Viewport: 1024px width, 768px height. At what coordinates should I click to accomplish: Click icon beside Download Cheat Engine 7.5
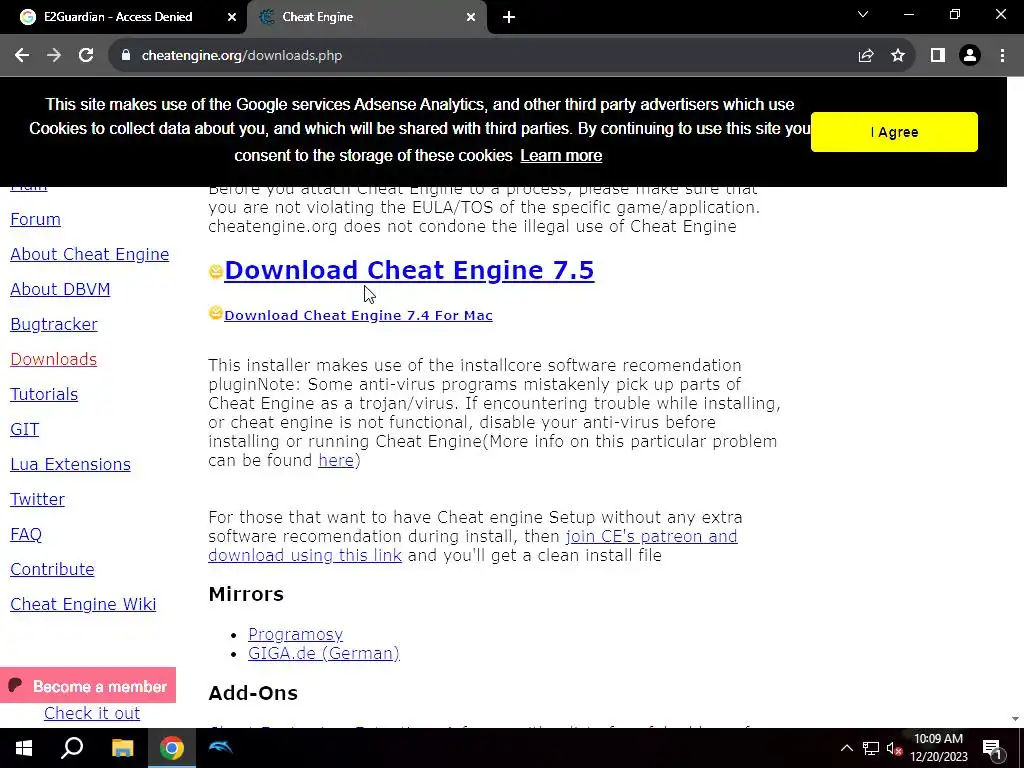coord(216,271)
